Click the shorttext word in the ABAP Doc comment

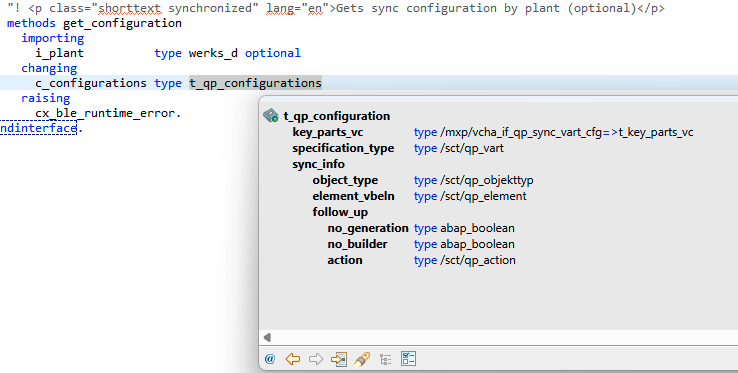click(129, 8)
